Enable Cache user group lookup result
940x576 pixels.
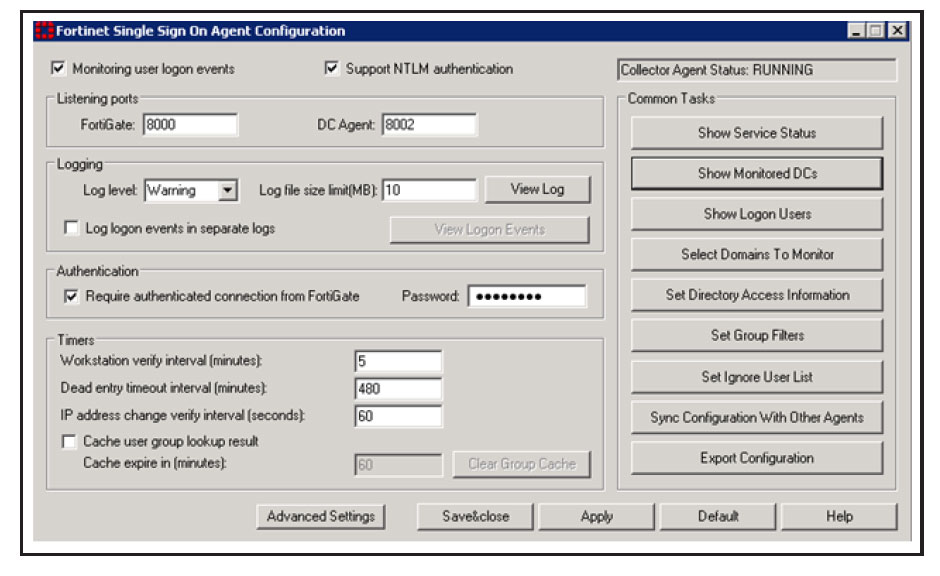click(69, 442)
